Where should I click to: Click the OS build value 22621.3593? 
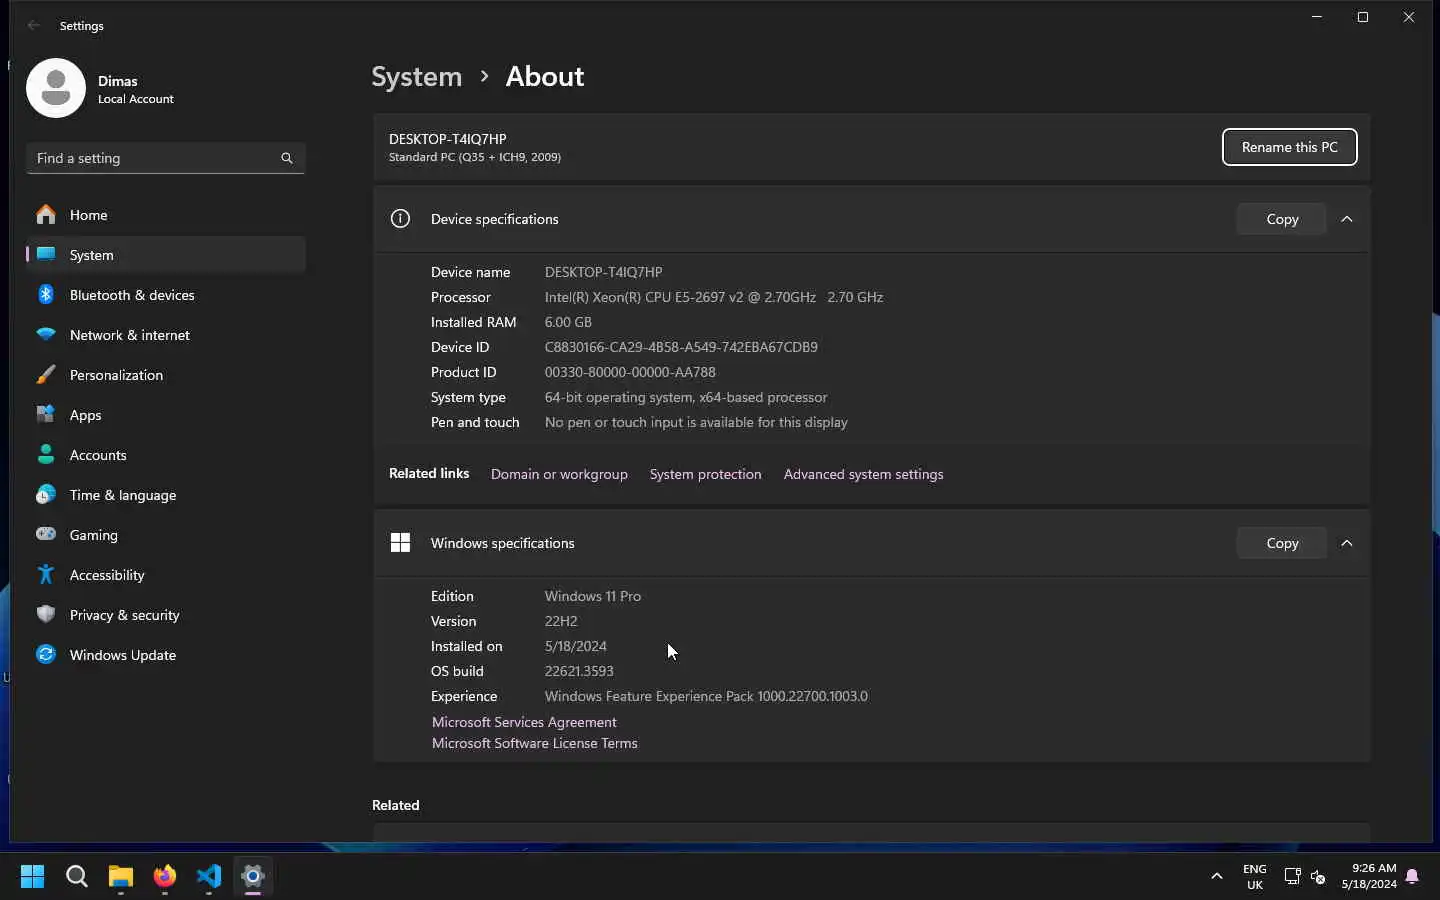pyautogui.click(x=579, y=671)
